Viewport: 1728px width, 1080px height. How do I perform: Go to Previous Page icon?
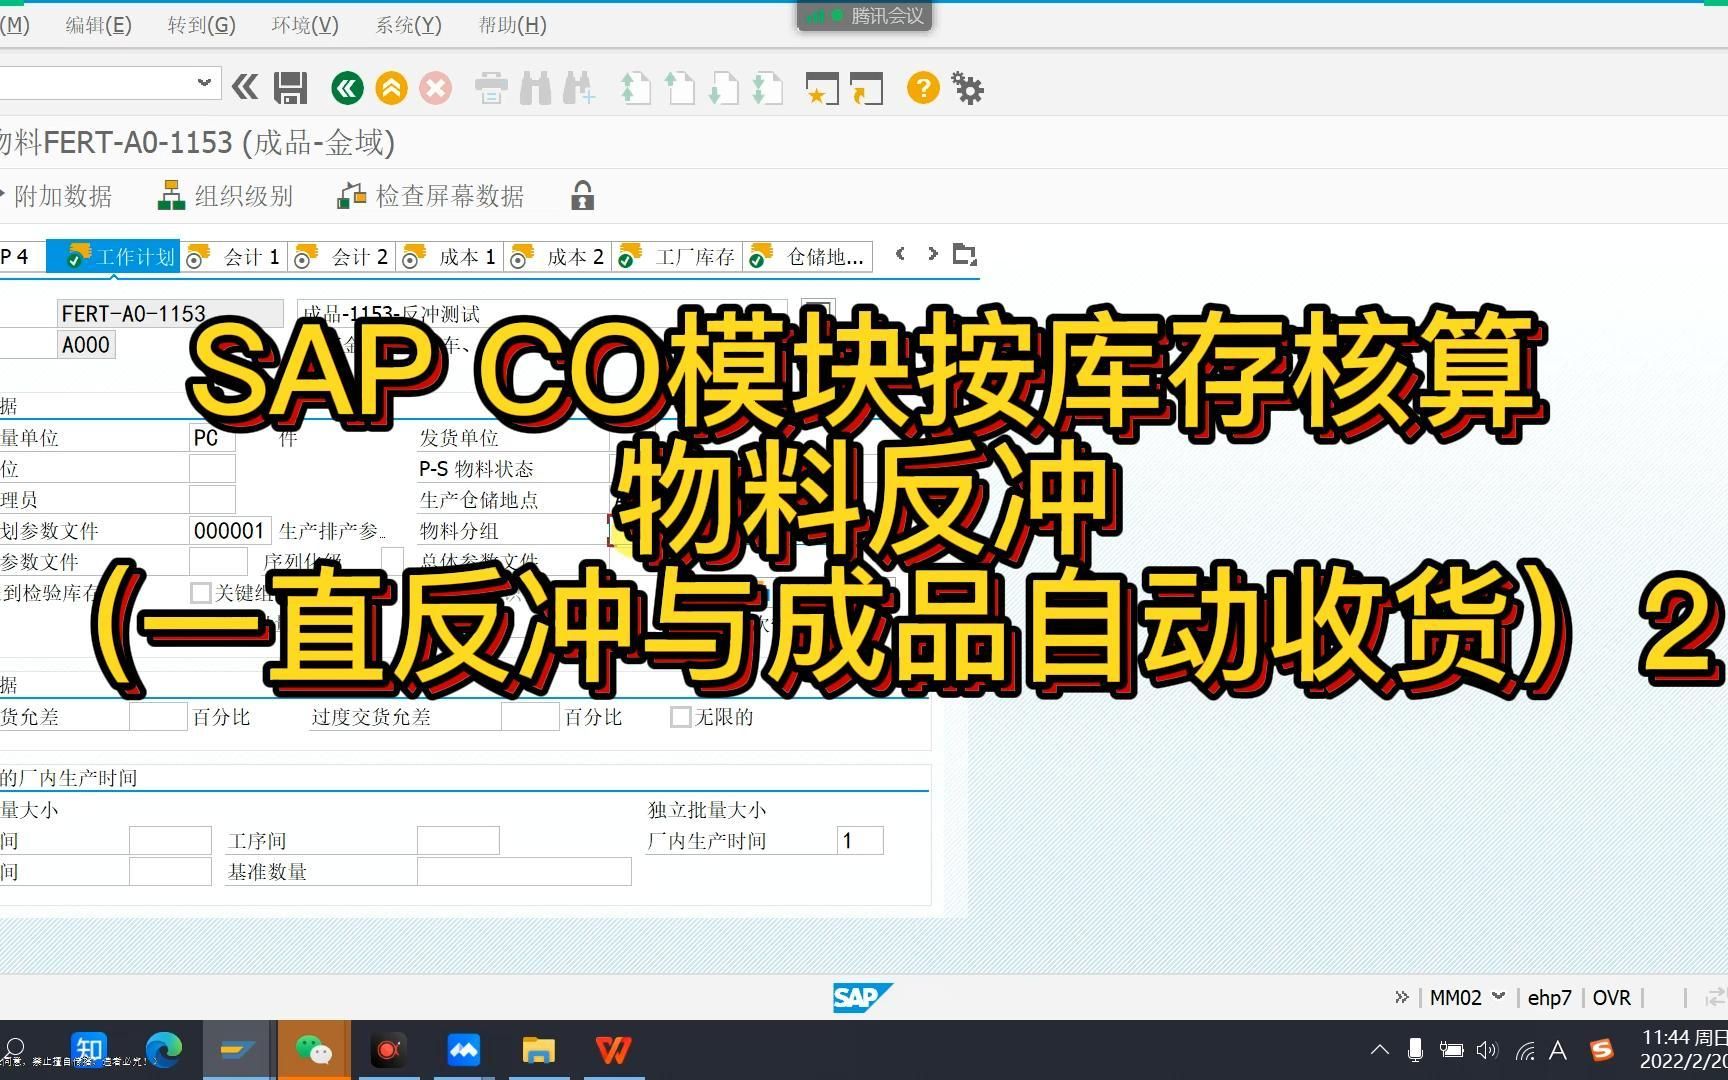pos(679,88)
